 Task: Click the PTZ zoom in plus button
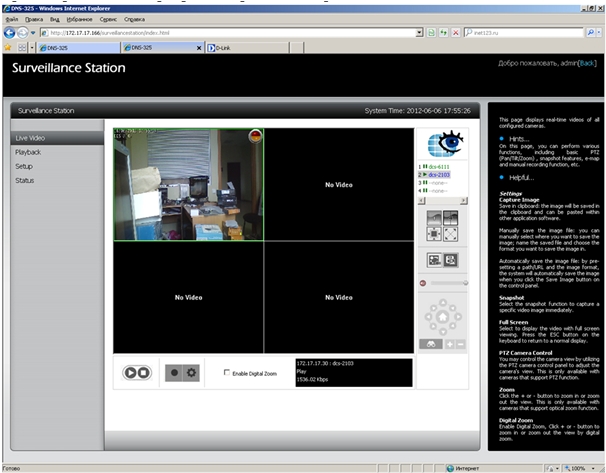[451, 344]
